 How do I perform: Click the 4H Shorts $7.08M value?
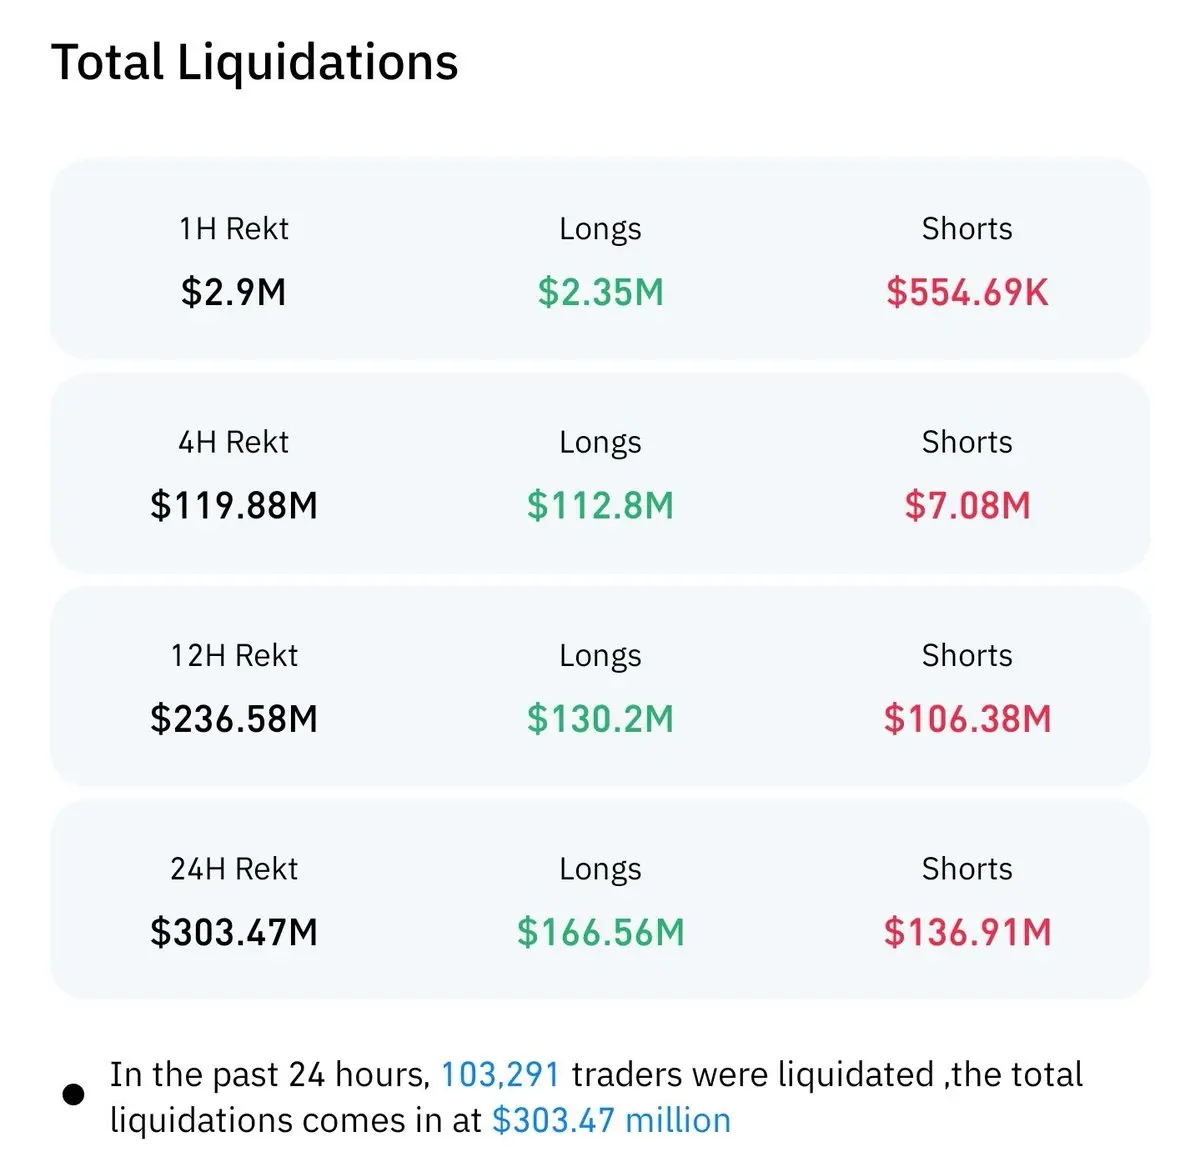point(967,505)
